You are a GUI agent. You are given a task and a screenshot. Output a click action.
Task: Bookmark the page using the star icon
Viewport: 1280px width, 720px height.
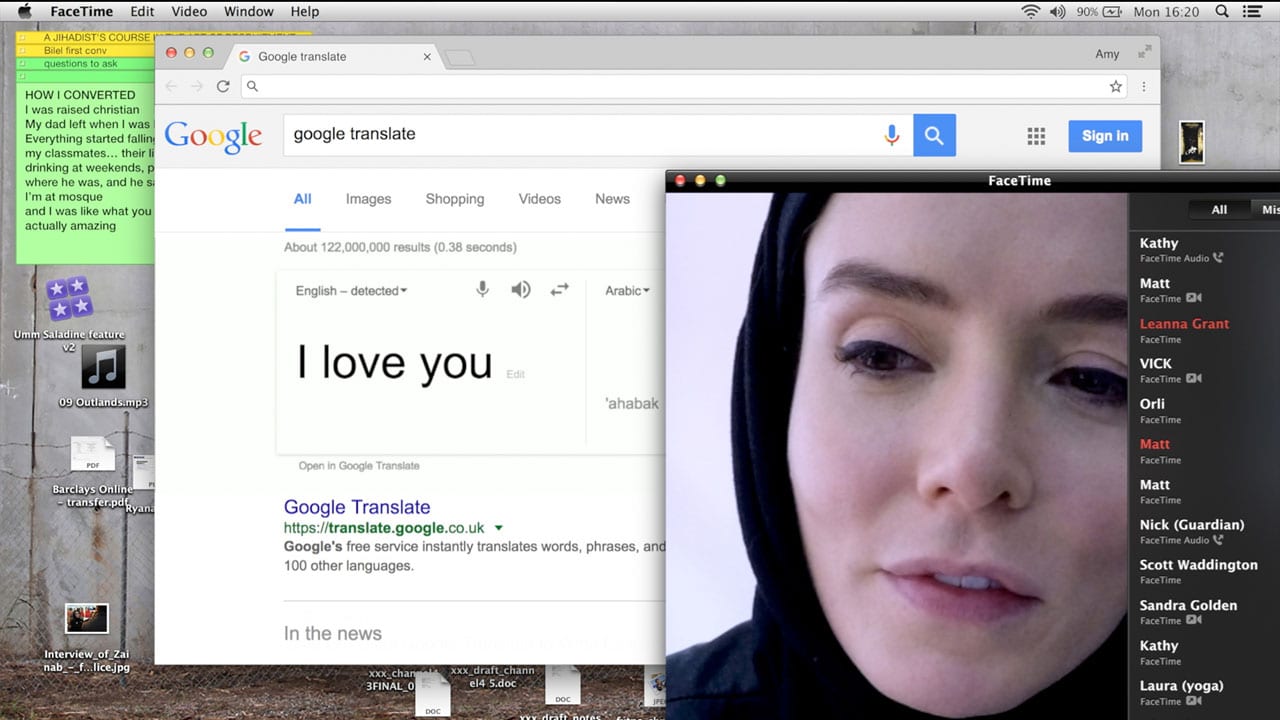[x=1115, y=87]
